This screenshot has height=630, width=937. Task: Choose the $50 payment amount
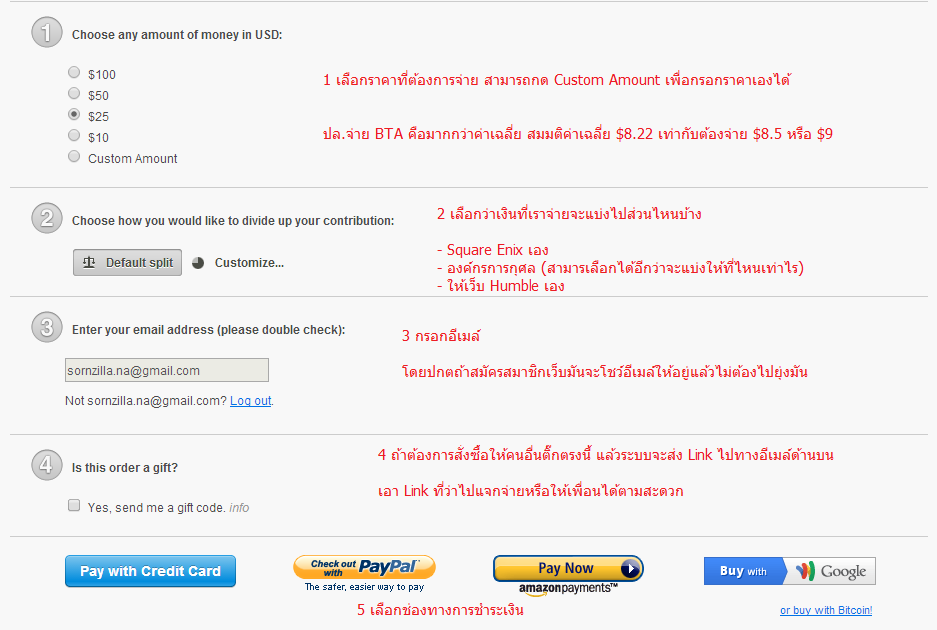(74, 93)
